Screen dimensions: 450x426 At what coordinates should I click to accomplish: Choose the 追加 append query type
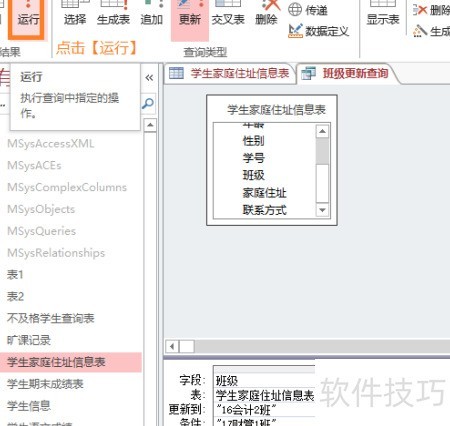[x=152, y=13]
